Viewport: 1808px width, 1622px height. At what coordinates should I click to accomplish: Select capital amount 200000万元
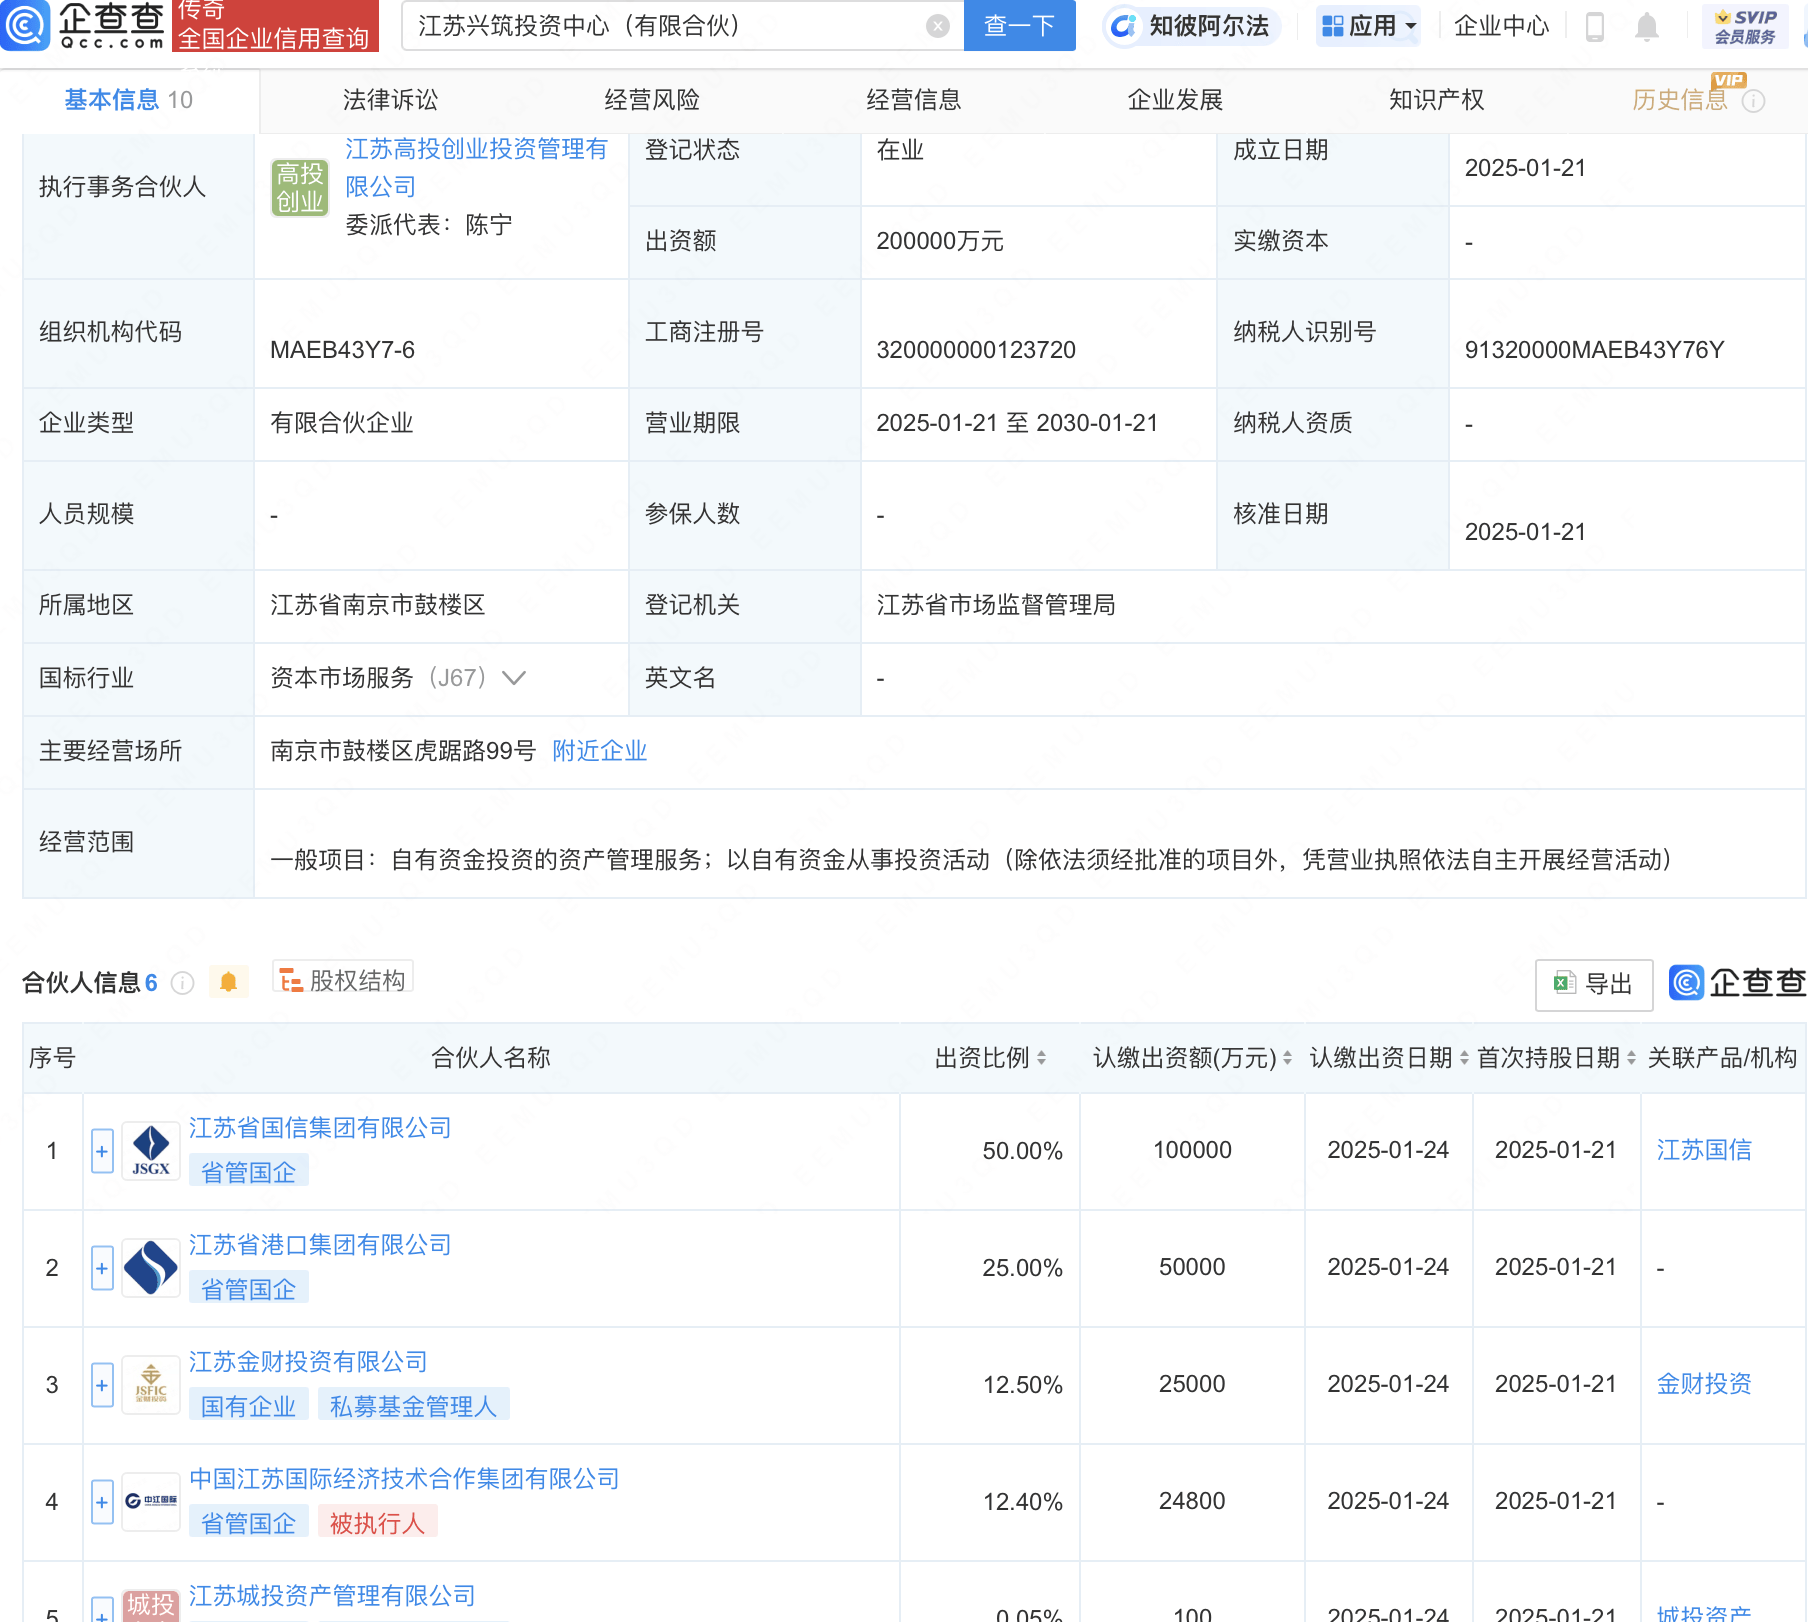[x=940, y=241]
